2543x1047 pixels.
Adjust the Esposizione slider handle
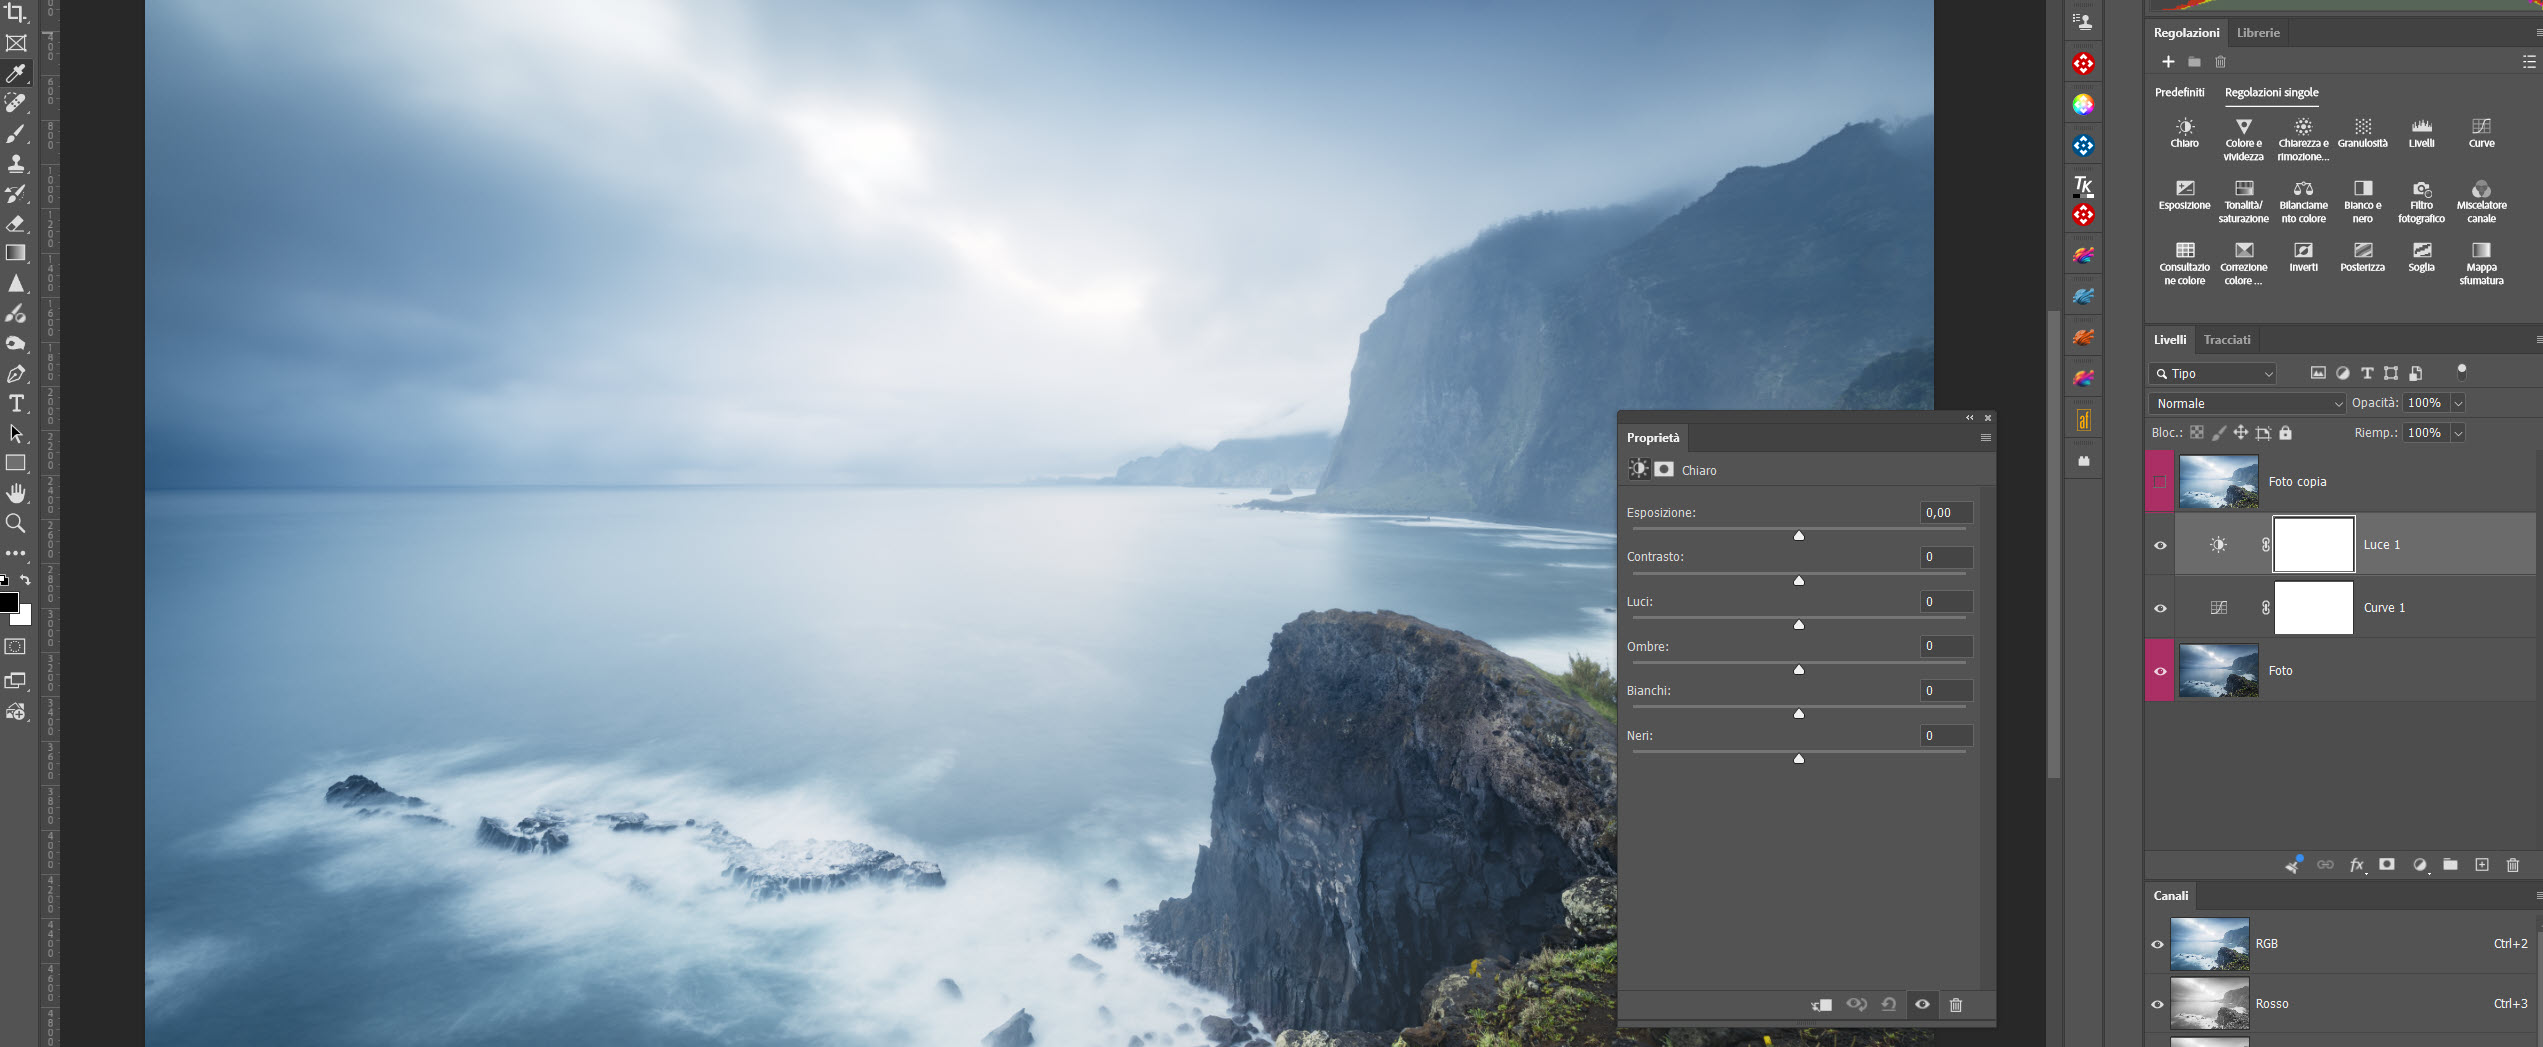[1798, 536]
